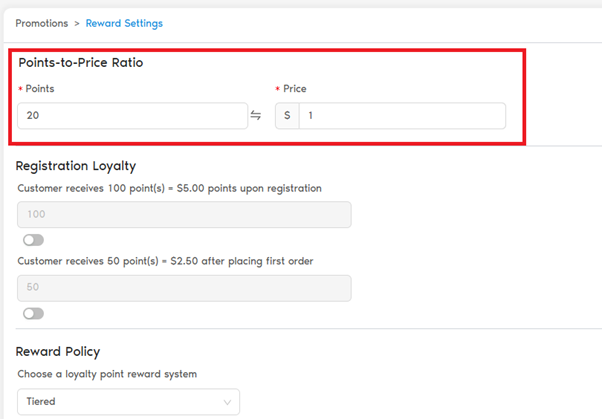Click the first order points field showing 50
This screenshot has height=419, width=602.
[184, 288]
